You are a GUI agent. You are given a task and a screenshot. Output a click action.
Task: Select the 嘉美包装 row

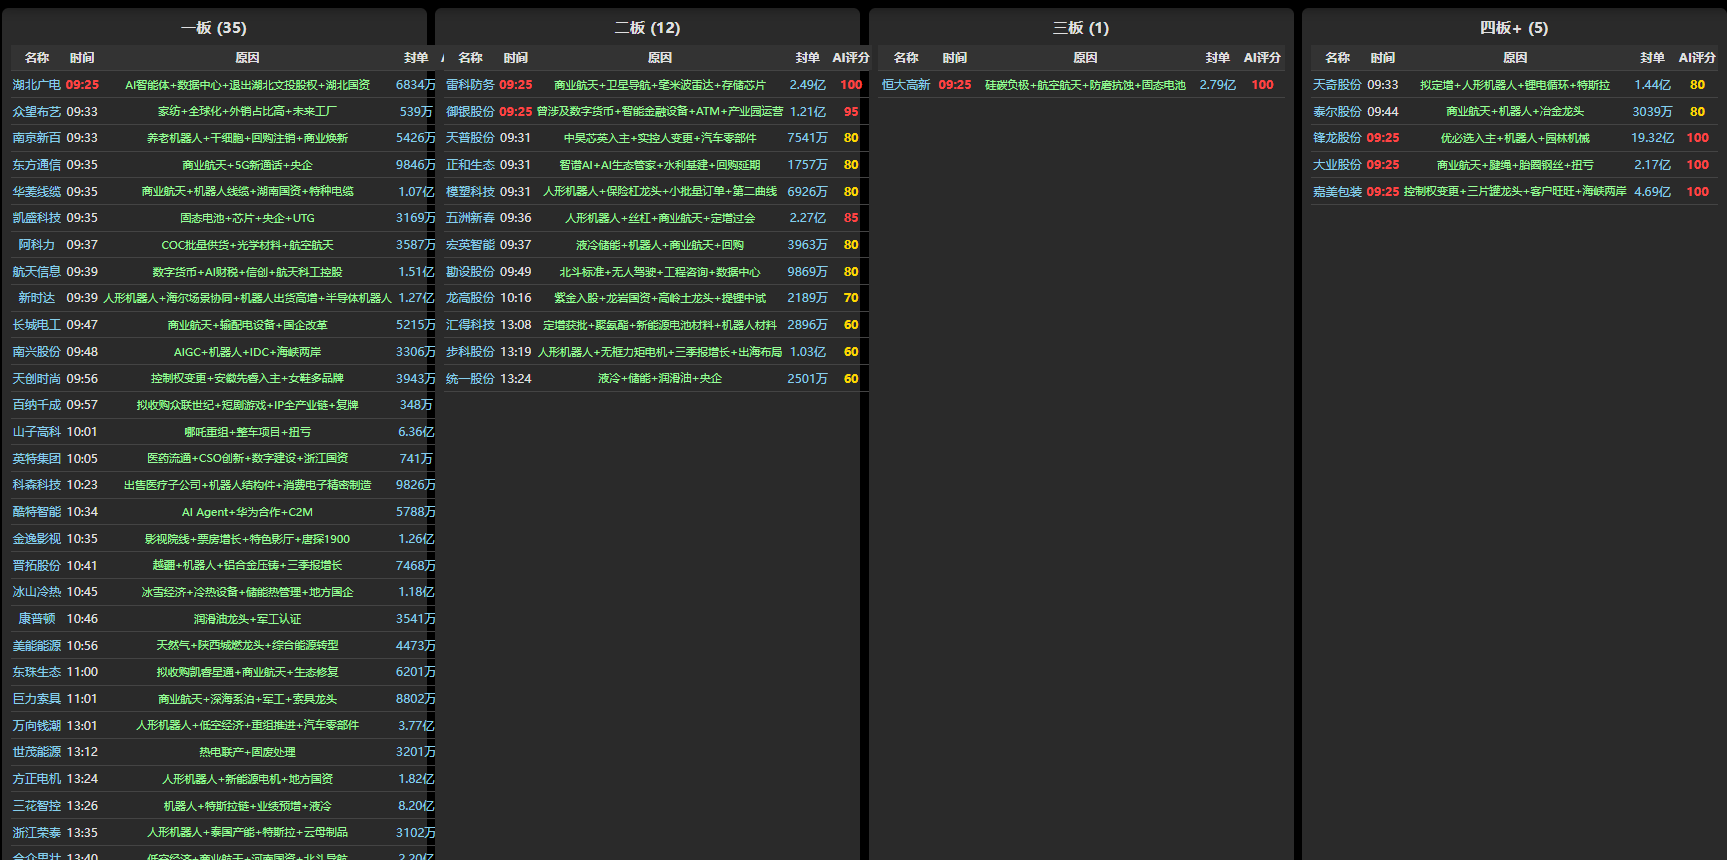pos(1337,192)
